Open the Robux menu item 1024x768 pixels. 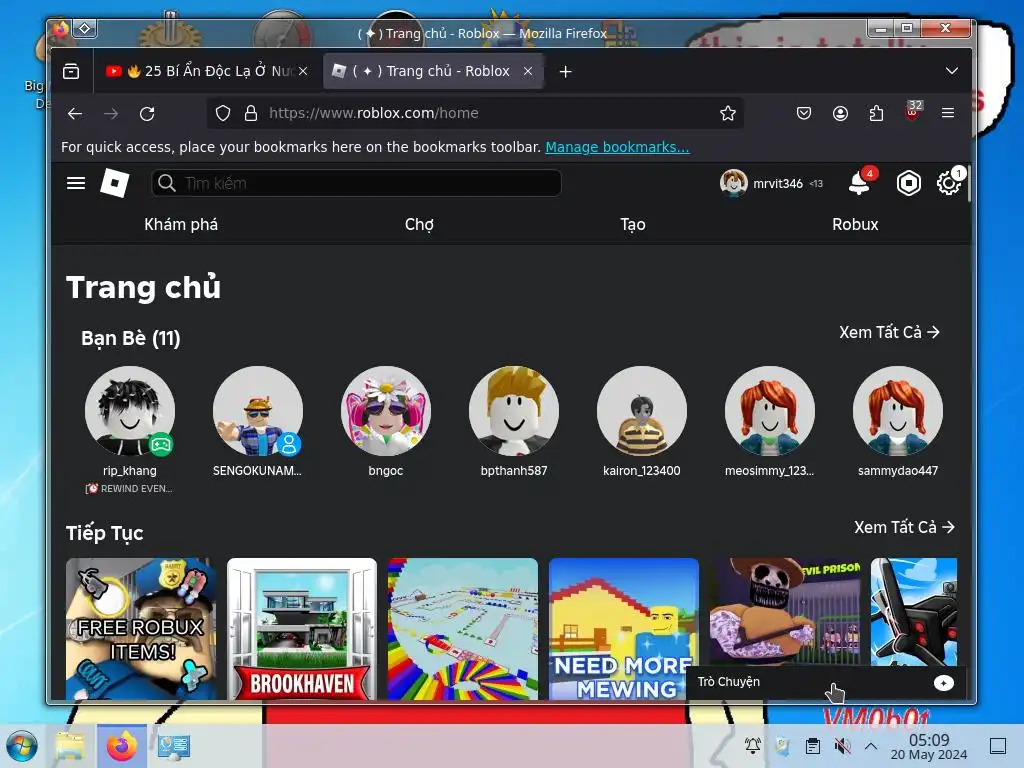[855, 225]
